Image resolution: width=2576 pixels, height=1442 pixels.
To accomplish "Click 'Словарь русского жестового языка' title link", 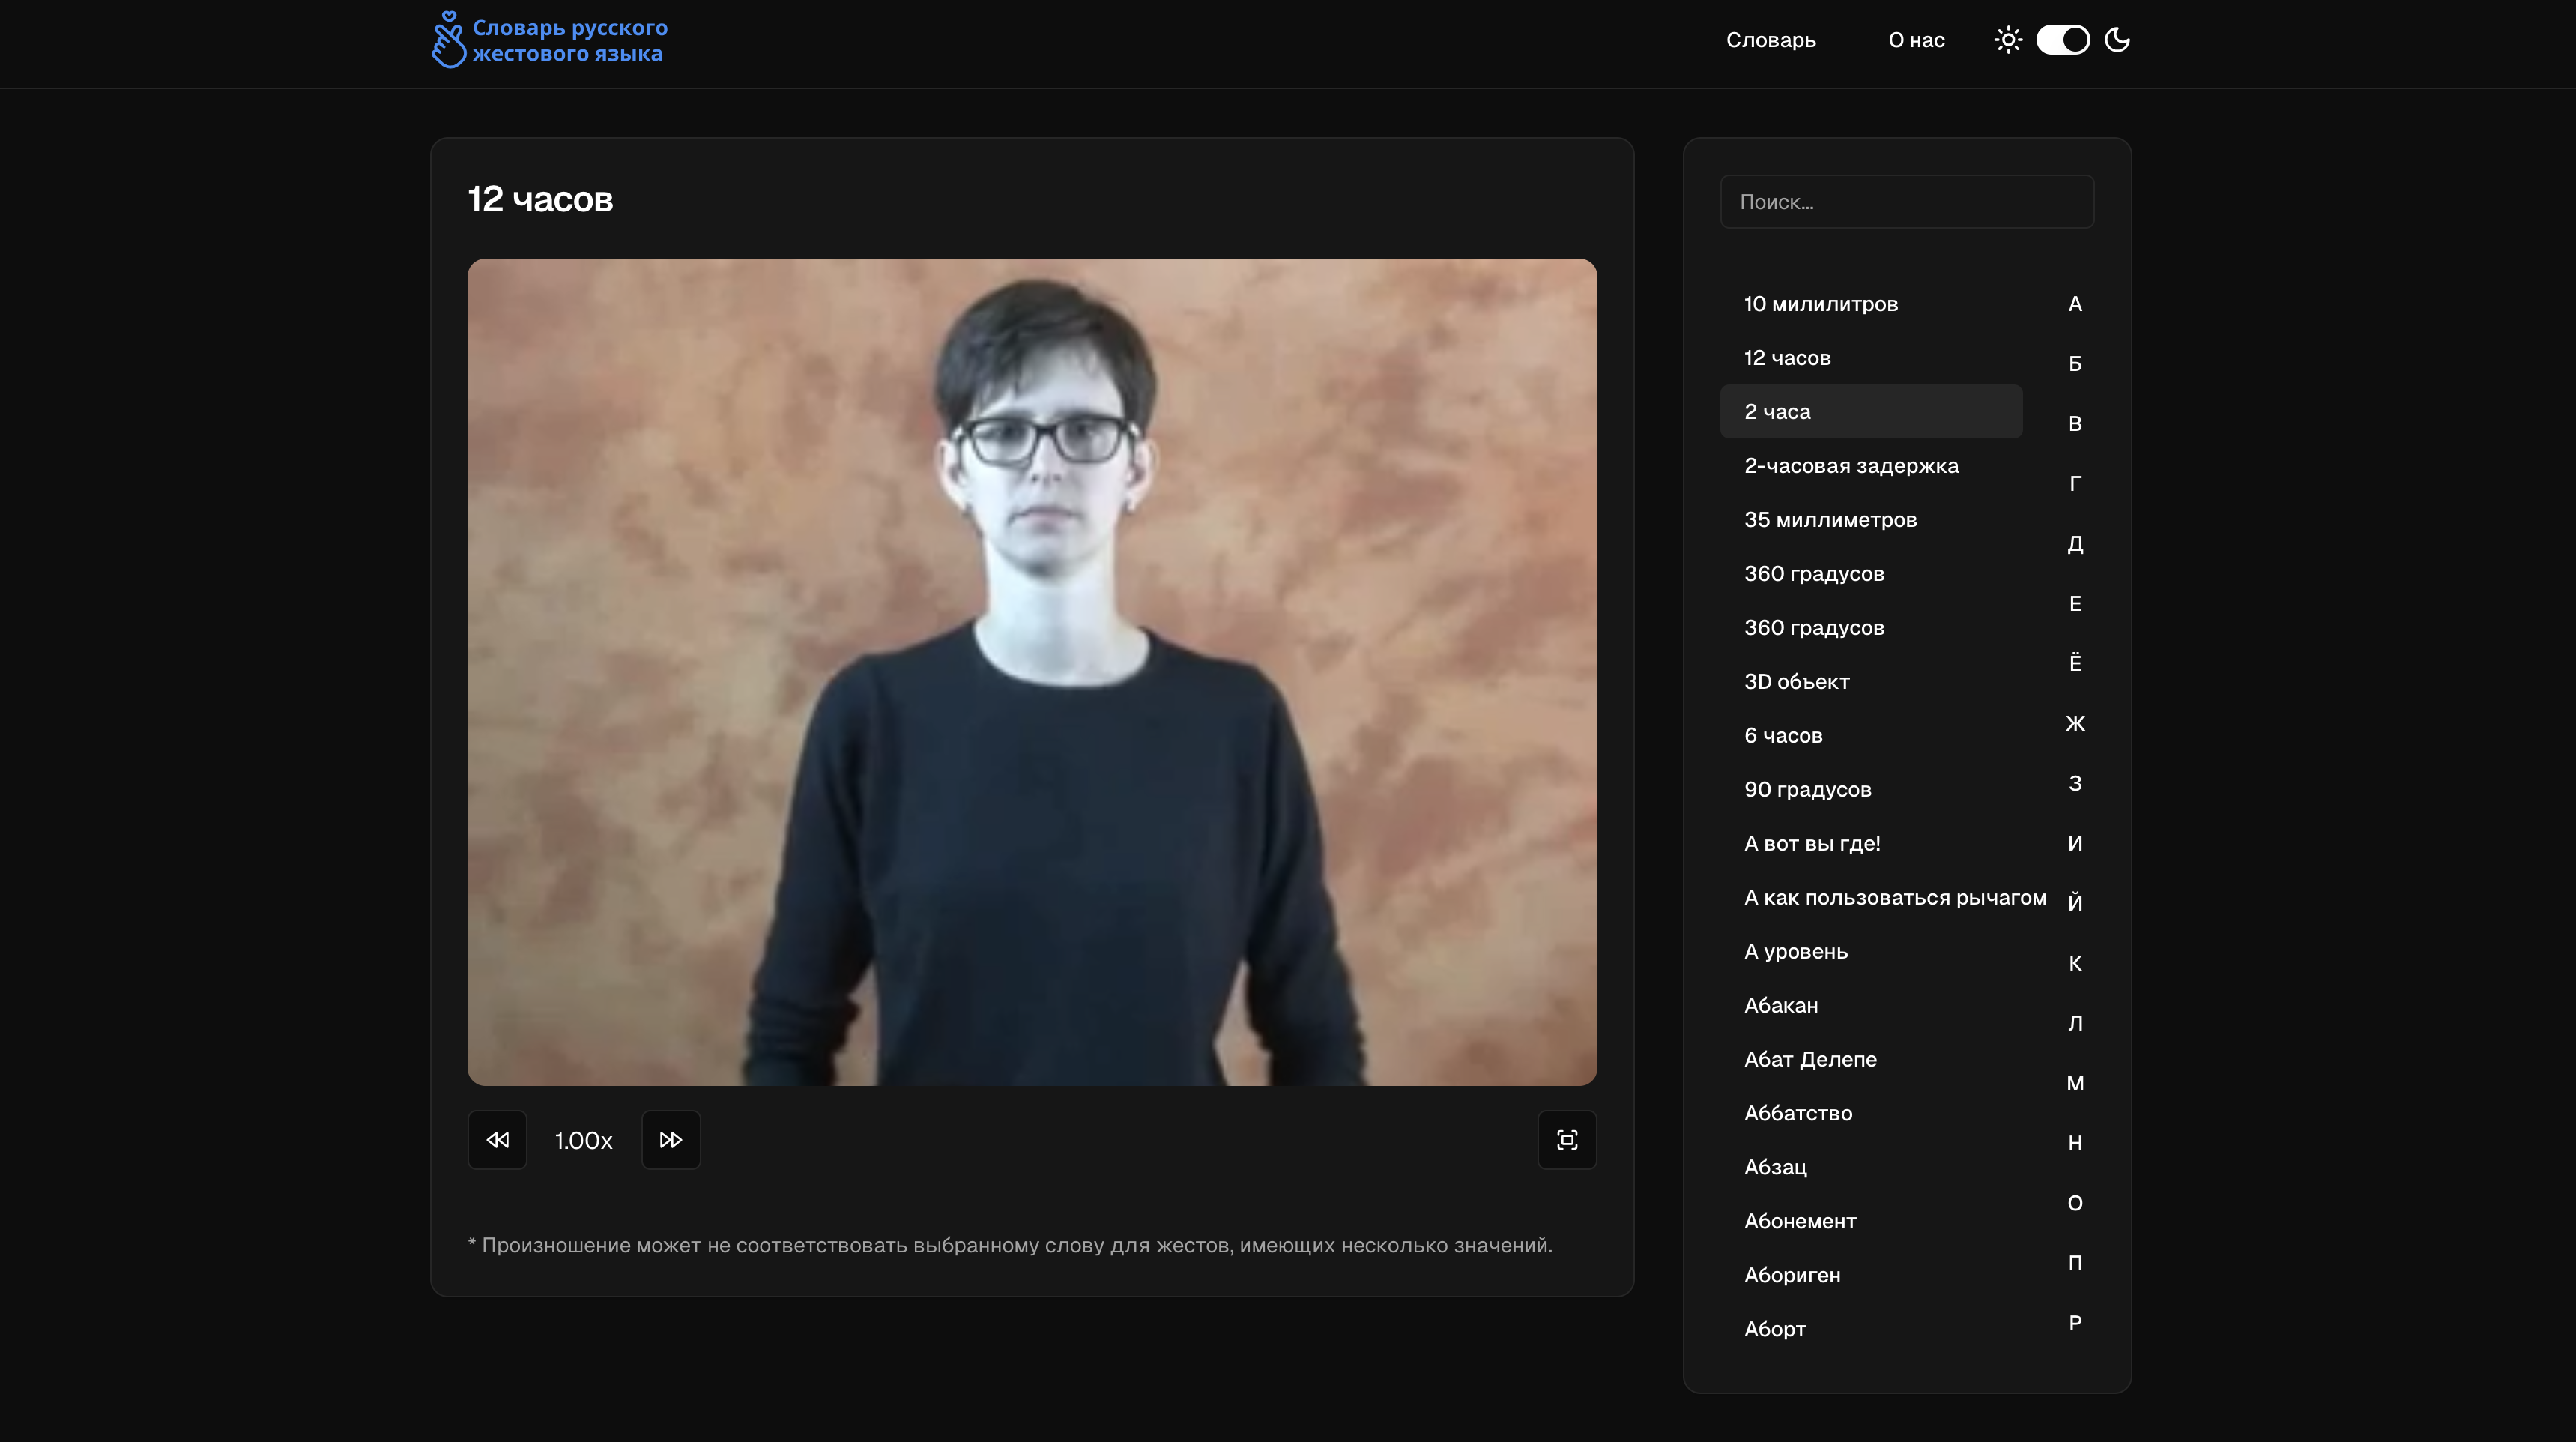I will coord(569,41).
